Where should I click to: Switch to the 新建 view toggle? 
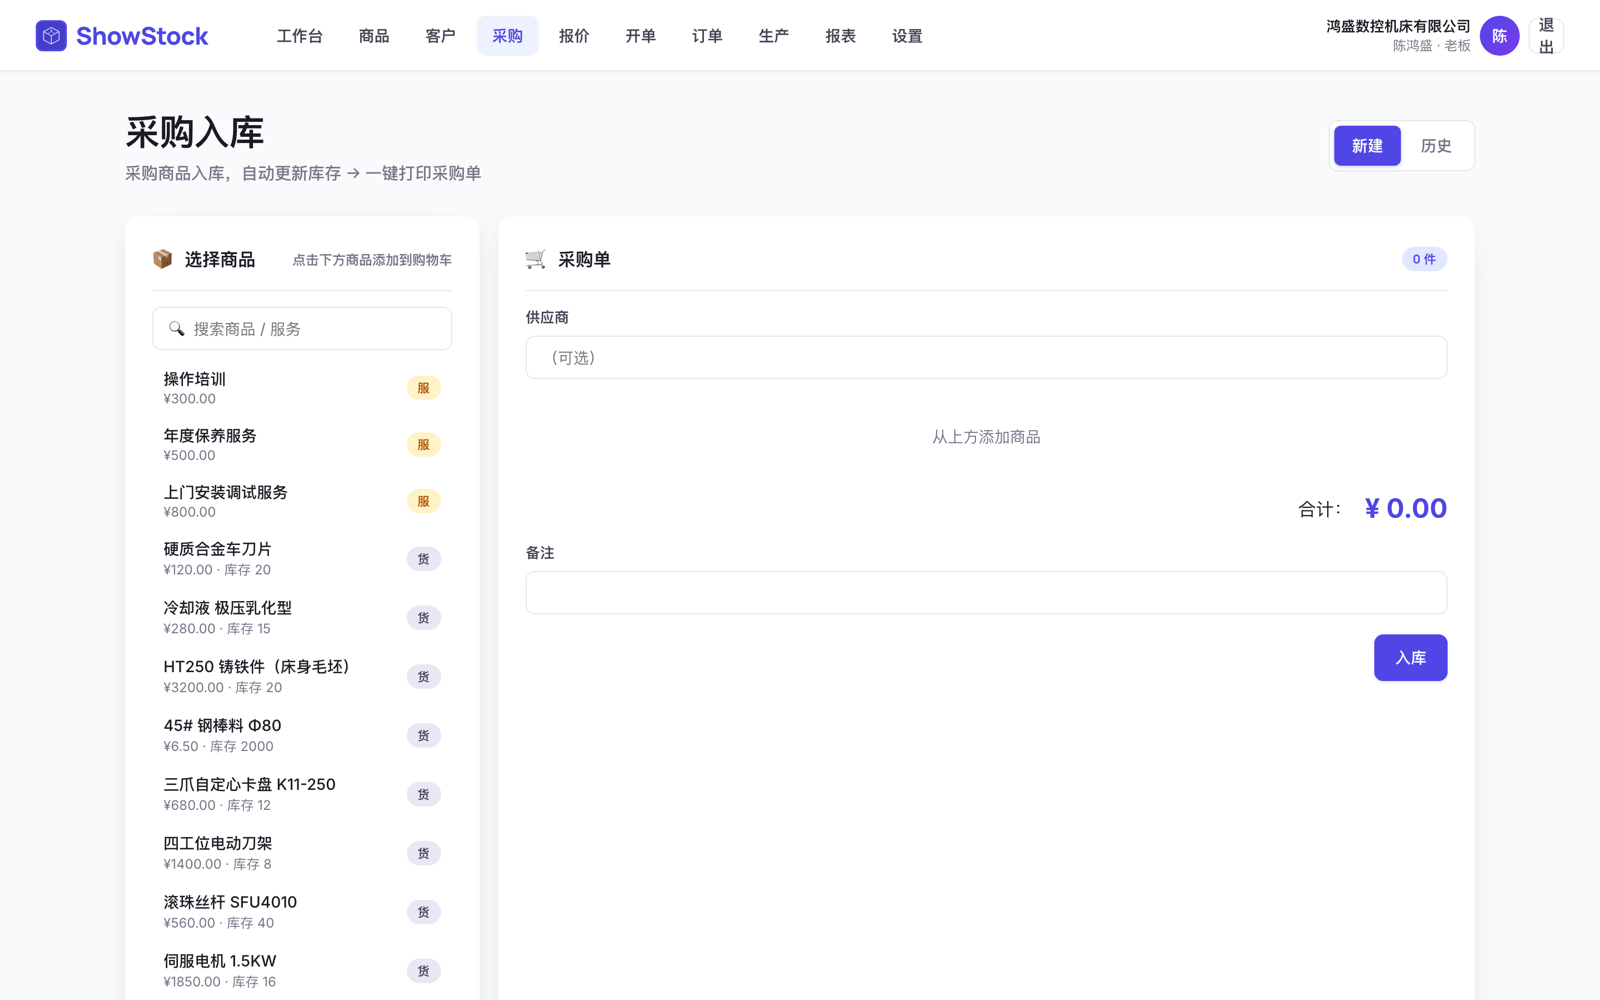tap(1367, 146)
